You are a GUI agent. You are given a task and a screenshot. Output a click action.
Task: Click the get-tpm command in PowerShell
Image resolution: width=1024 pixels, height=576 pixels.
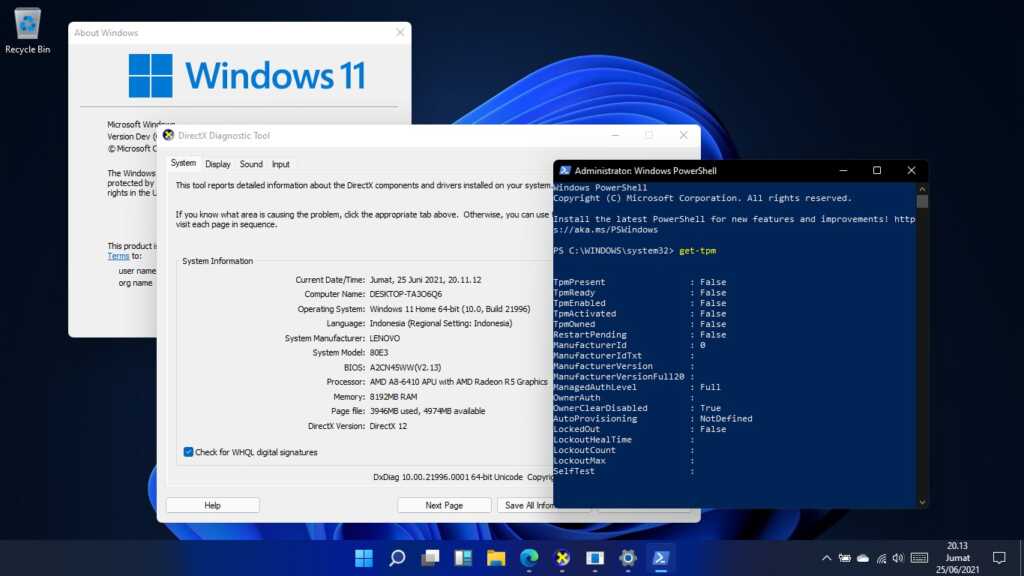[697, 251]
